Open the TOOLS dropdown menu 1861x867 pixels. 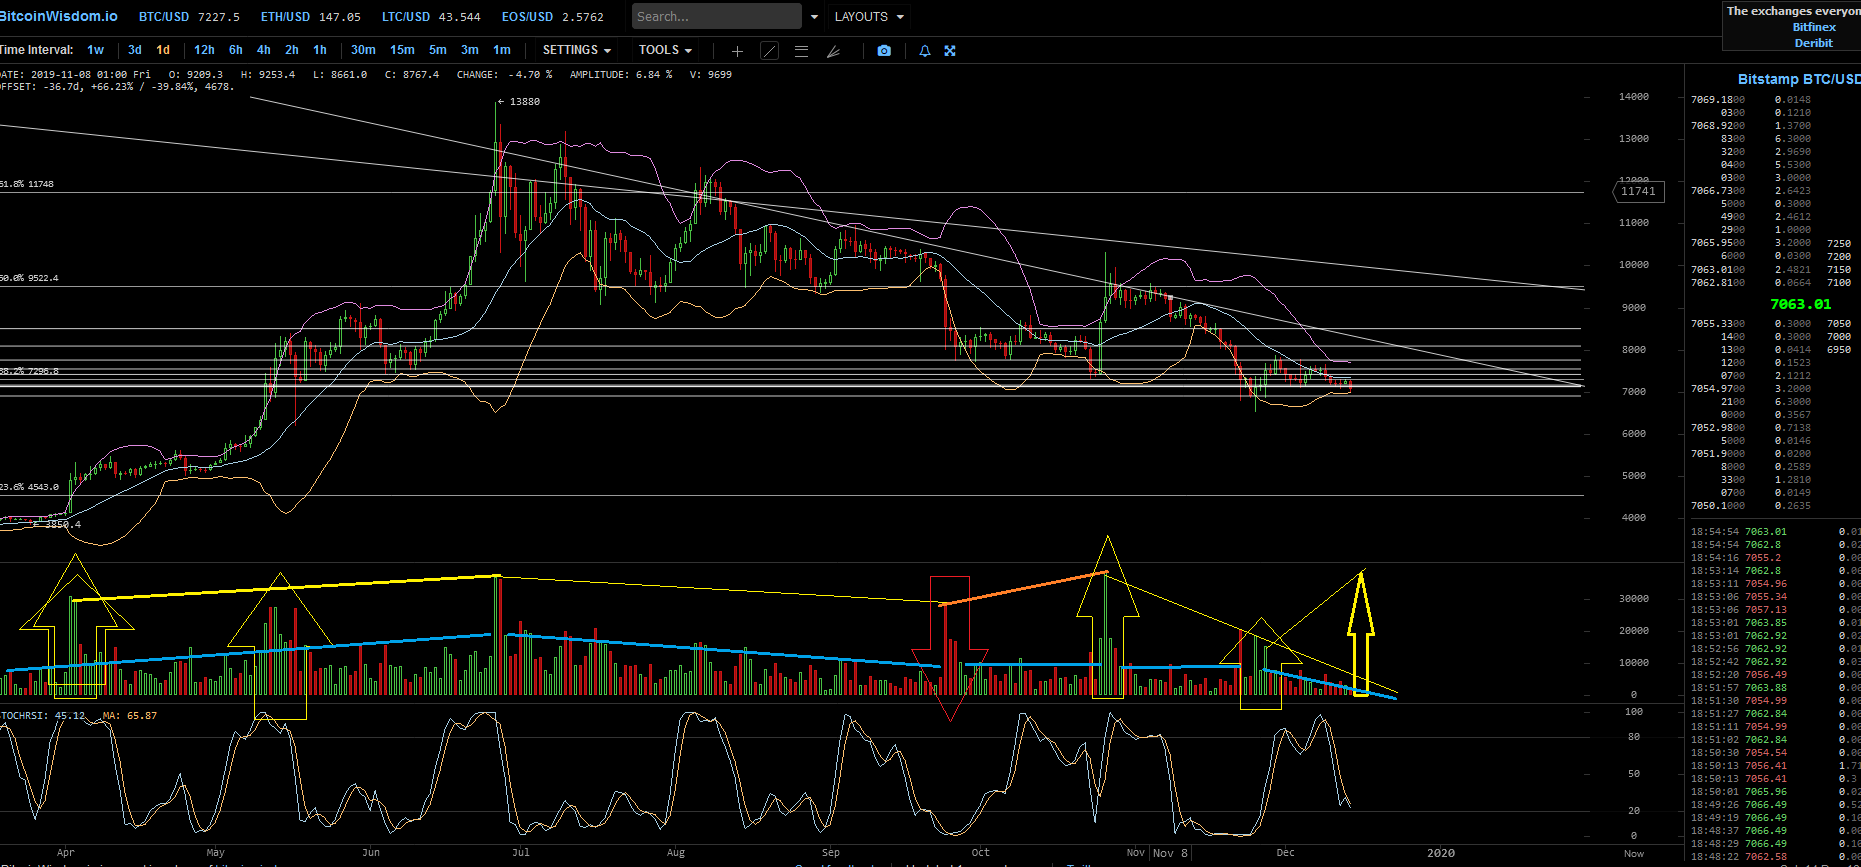(665, 50)
